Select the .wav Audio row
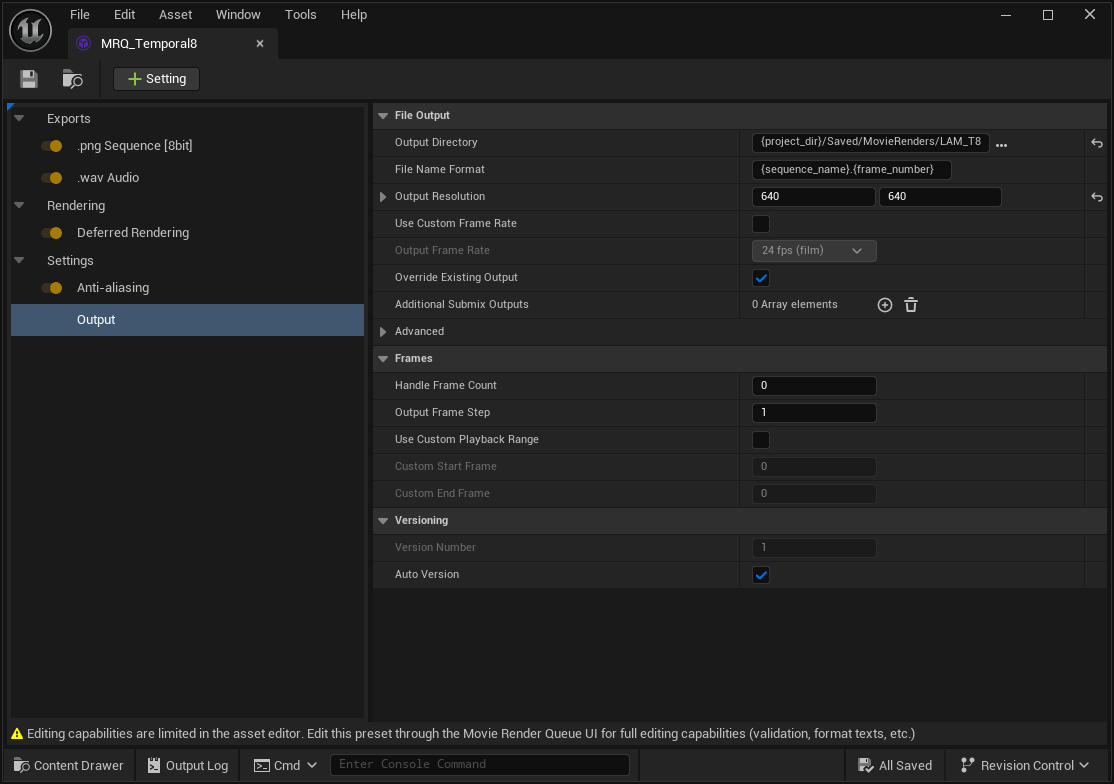The width and height of the screenshot is (1114, 784). [188, 178]
